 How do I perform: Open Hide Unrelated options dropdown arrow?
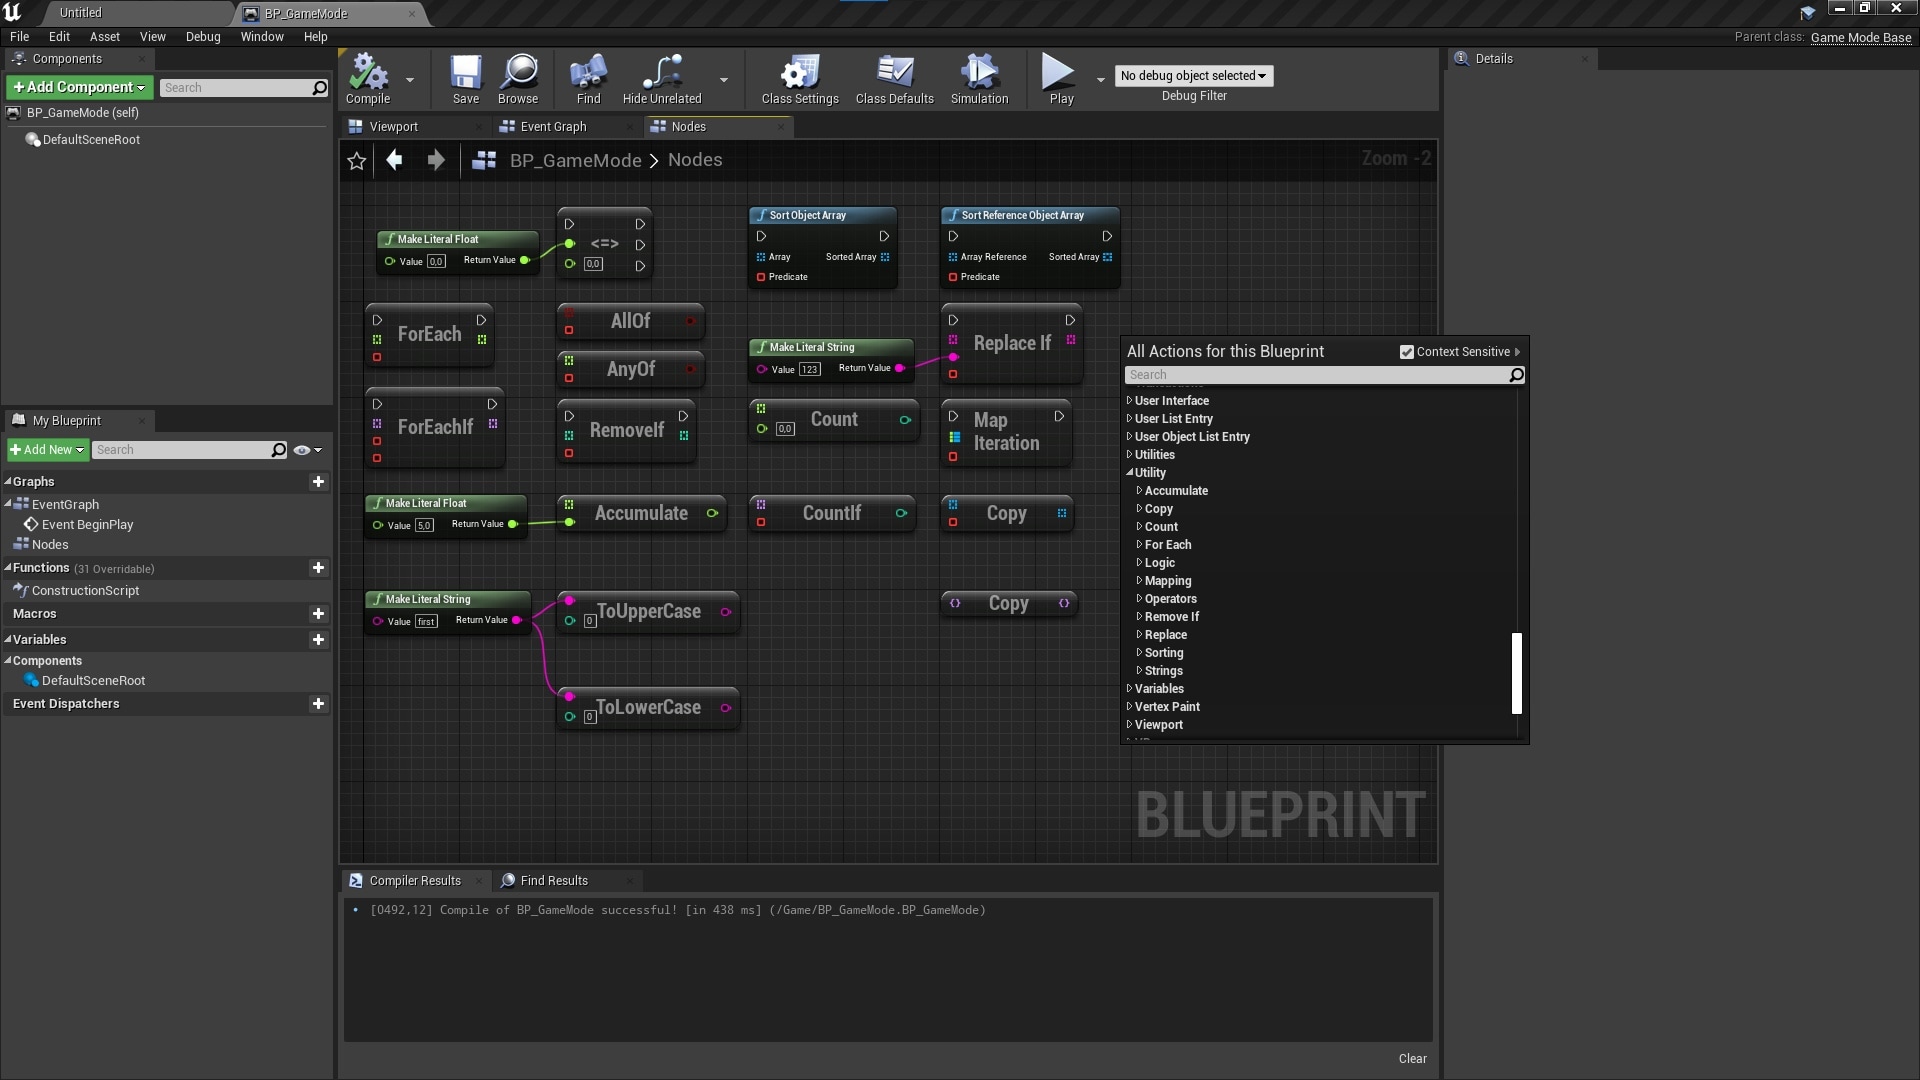coord(724,80)
